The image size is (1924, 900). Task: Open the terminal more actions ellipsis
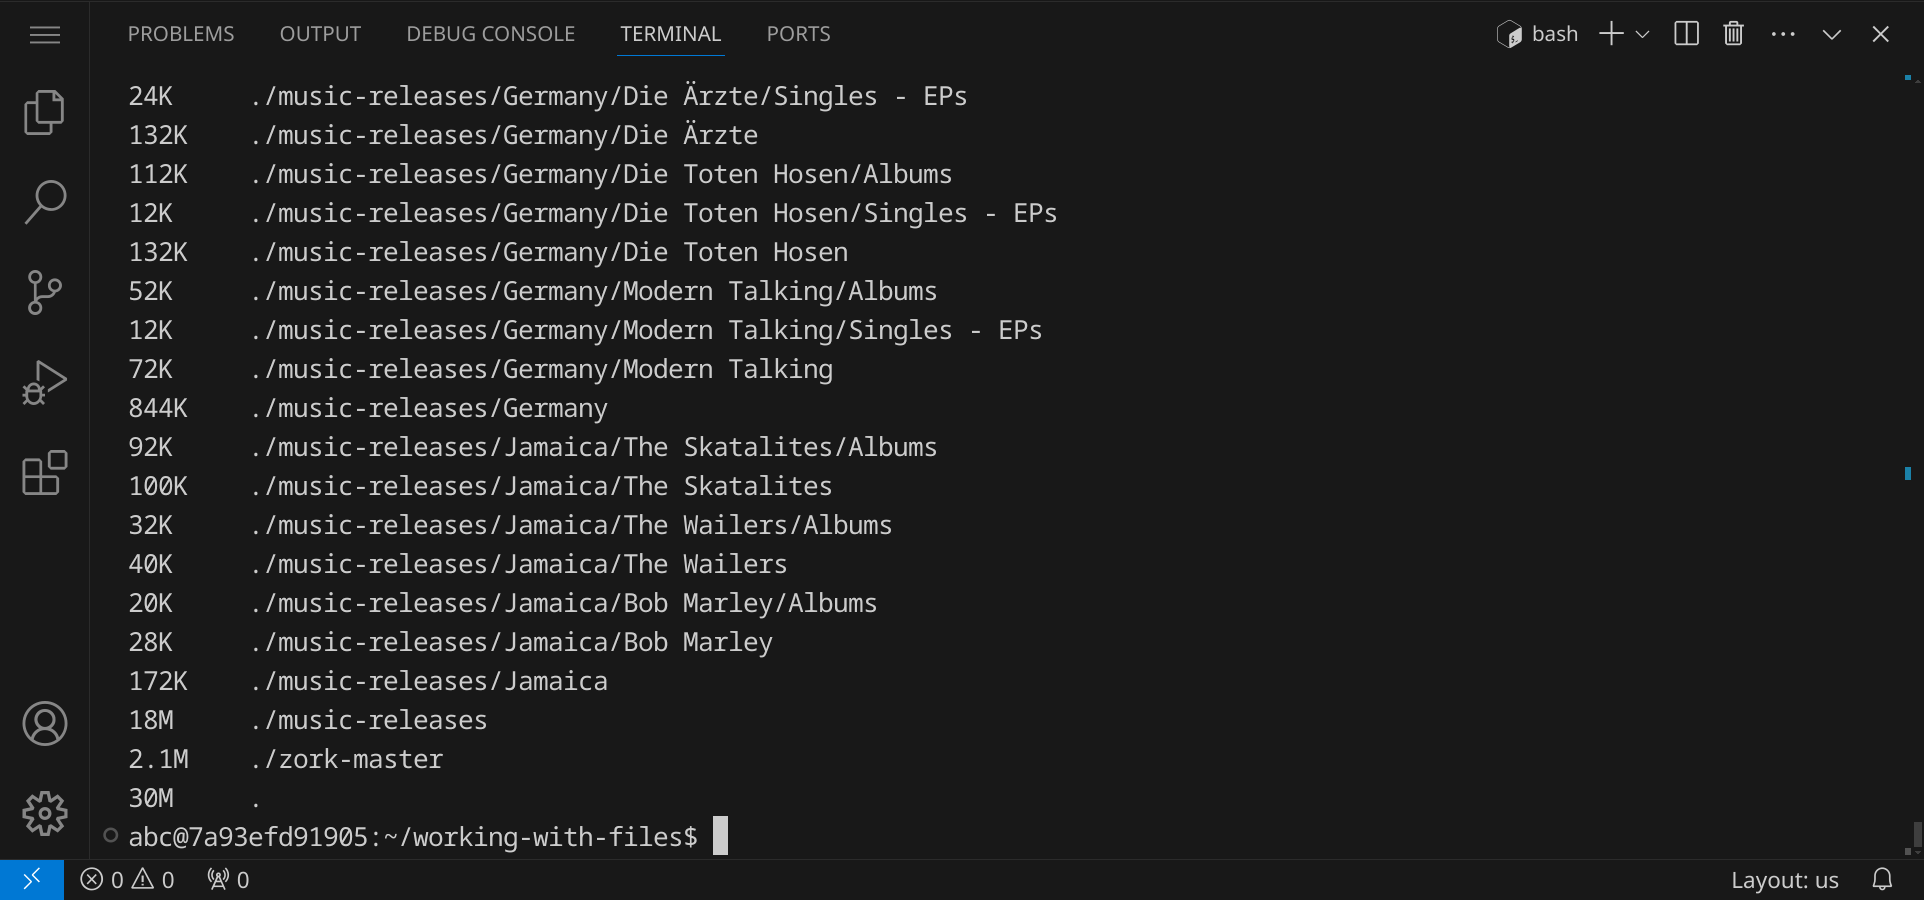coord(1782,34)
